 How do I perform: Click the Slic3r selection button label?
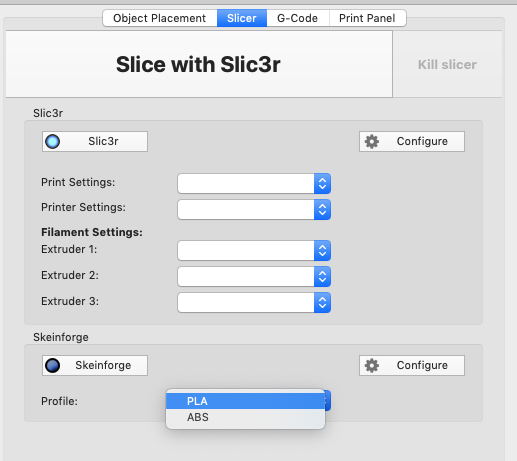[103, 141]
